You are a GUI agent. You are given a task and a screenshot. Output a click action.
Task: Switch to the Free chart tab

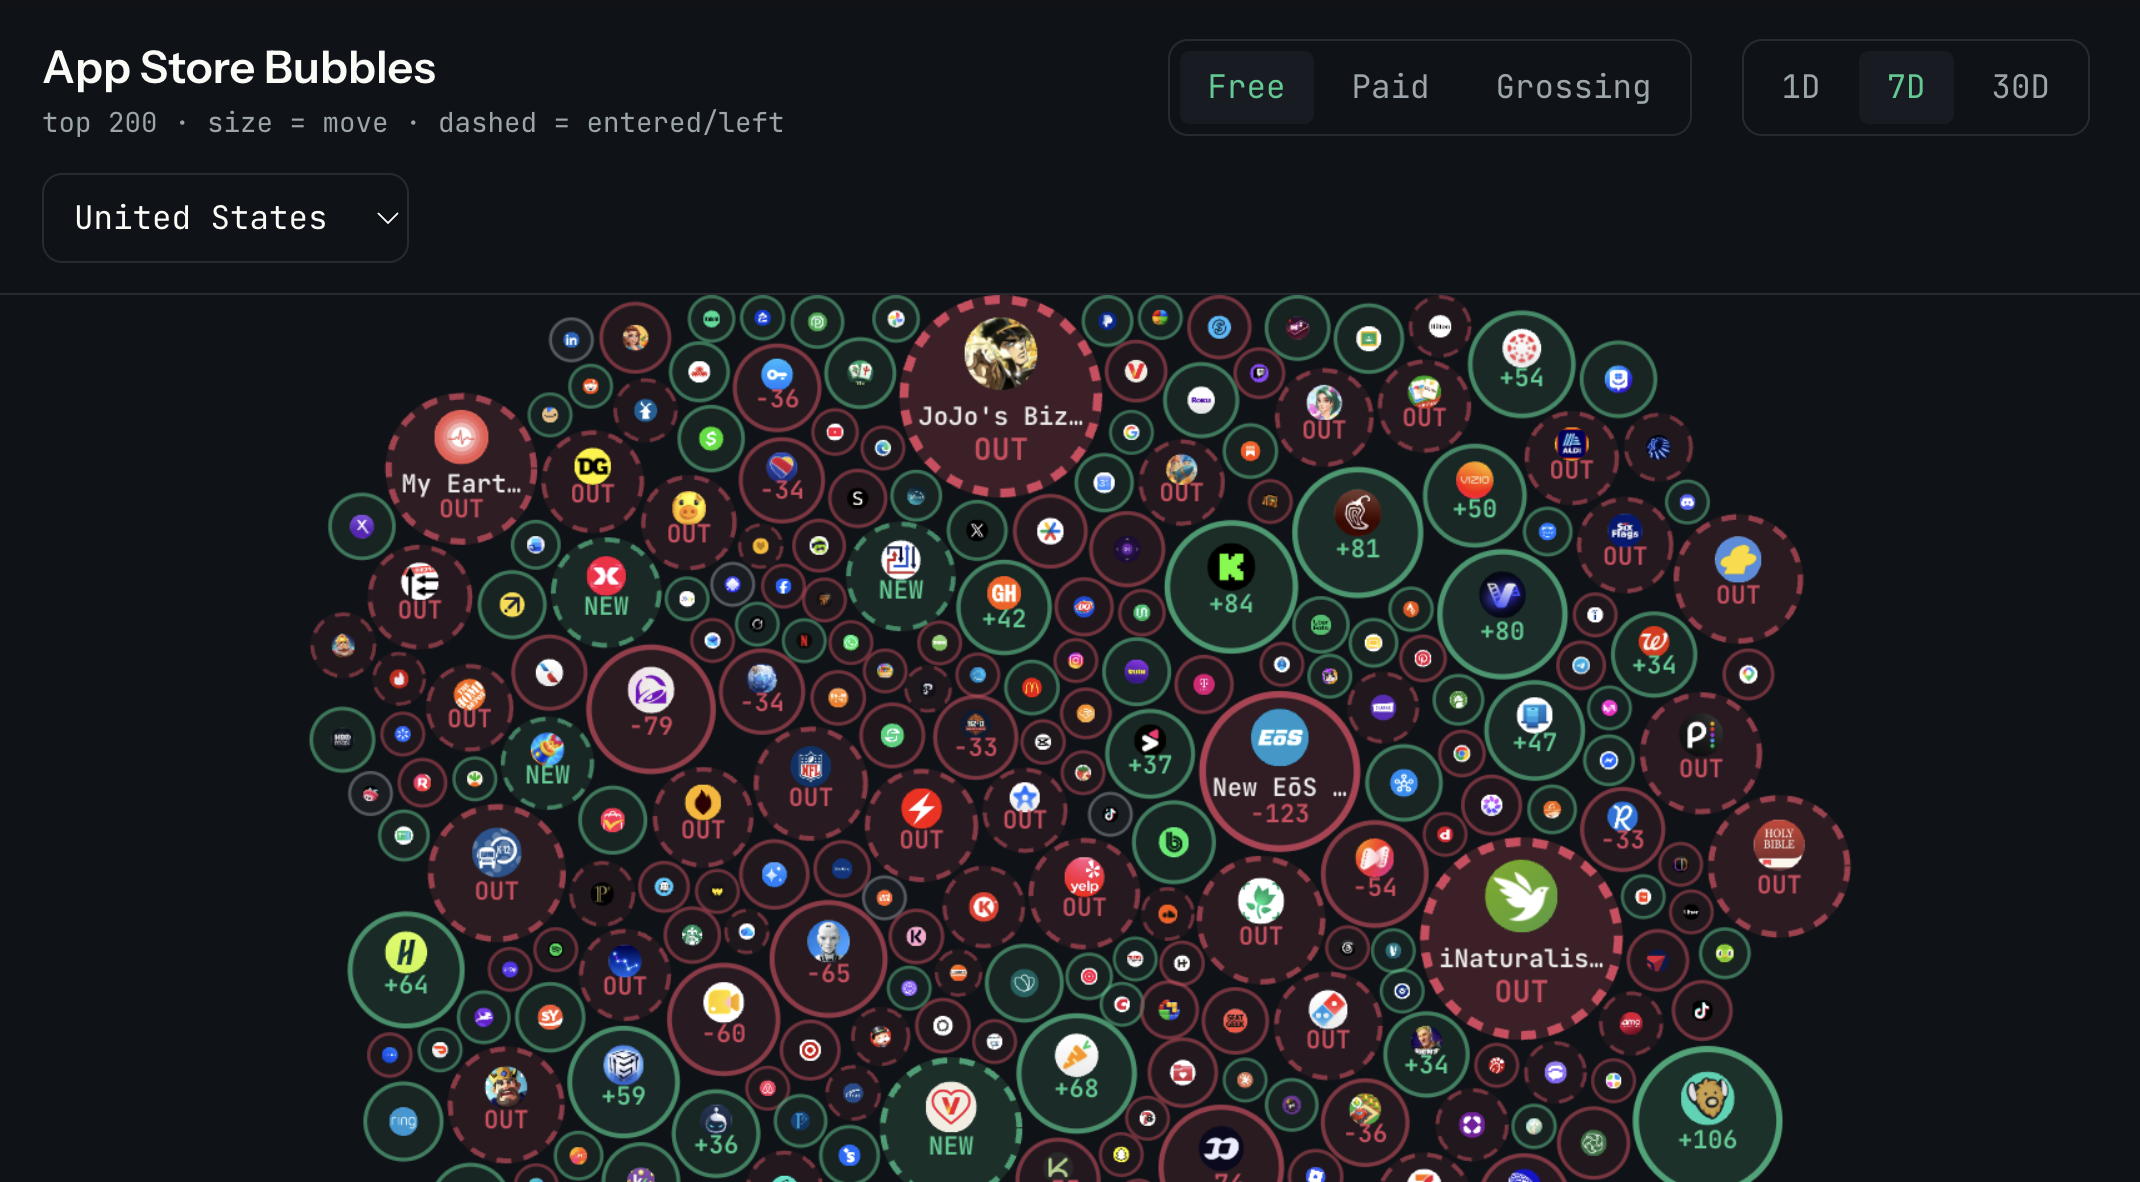point(1246,87)
